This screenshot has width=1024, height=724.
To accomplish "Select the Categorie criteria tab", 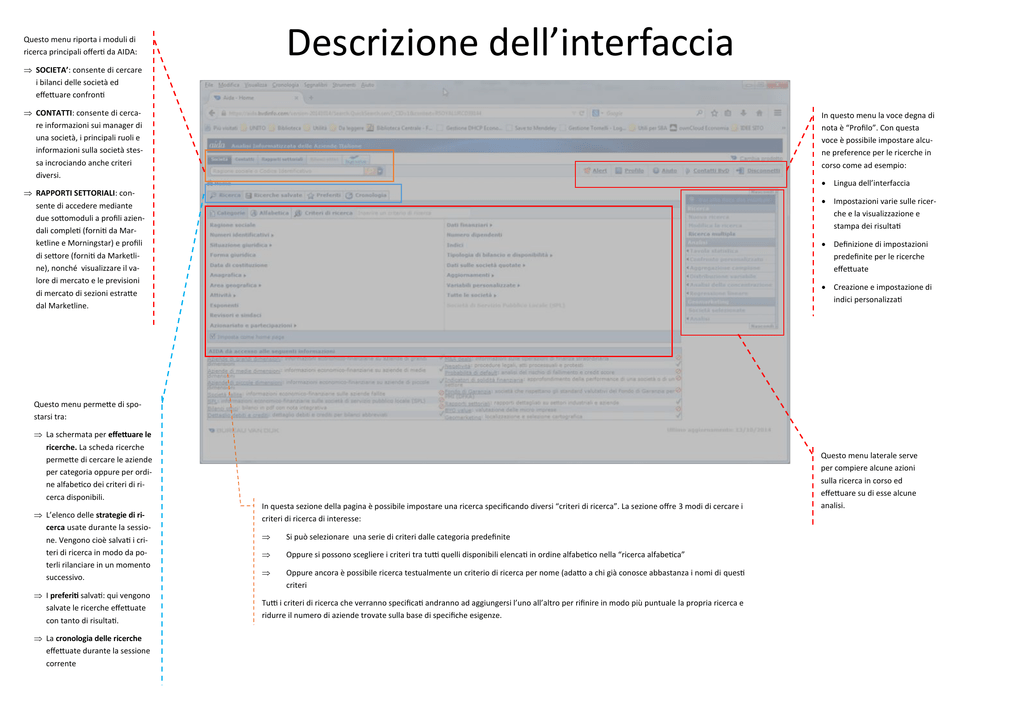I will [227, 213].
